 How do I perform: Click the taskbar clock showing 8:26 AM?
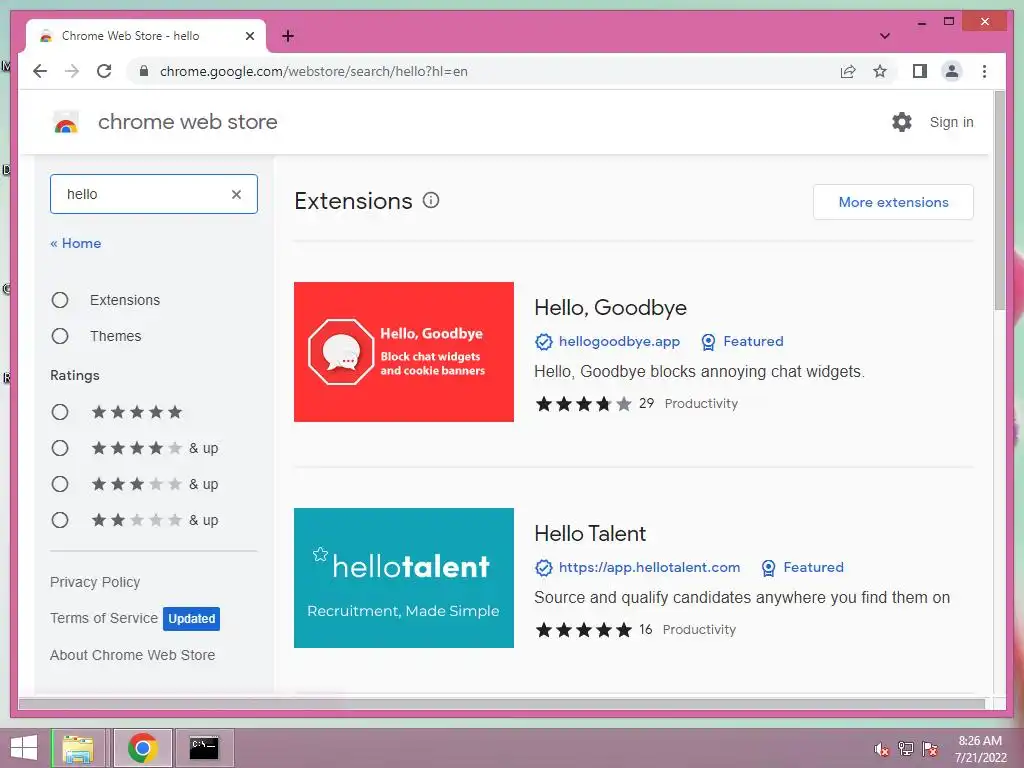[980, 749]
